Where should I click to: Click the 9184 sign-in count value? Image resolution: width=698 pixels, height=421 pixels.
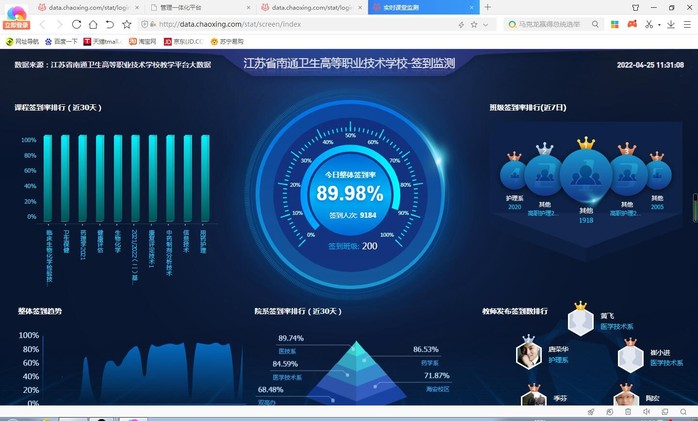368,215
